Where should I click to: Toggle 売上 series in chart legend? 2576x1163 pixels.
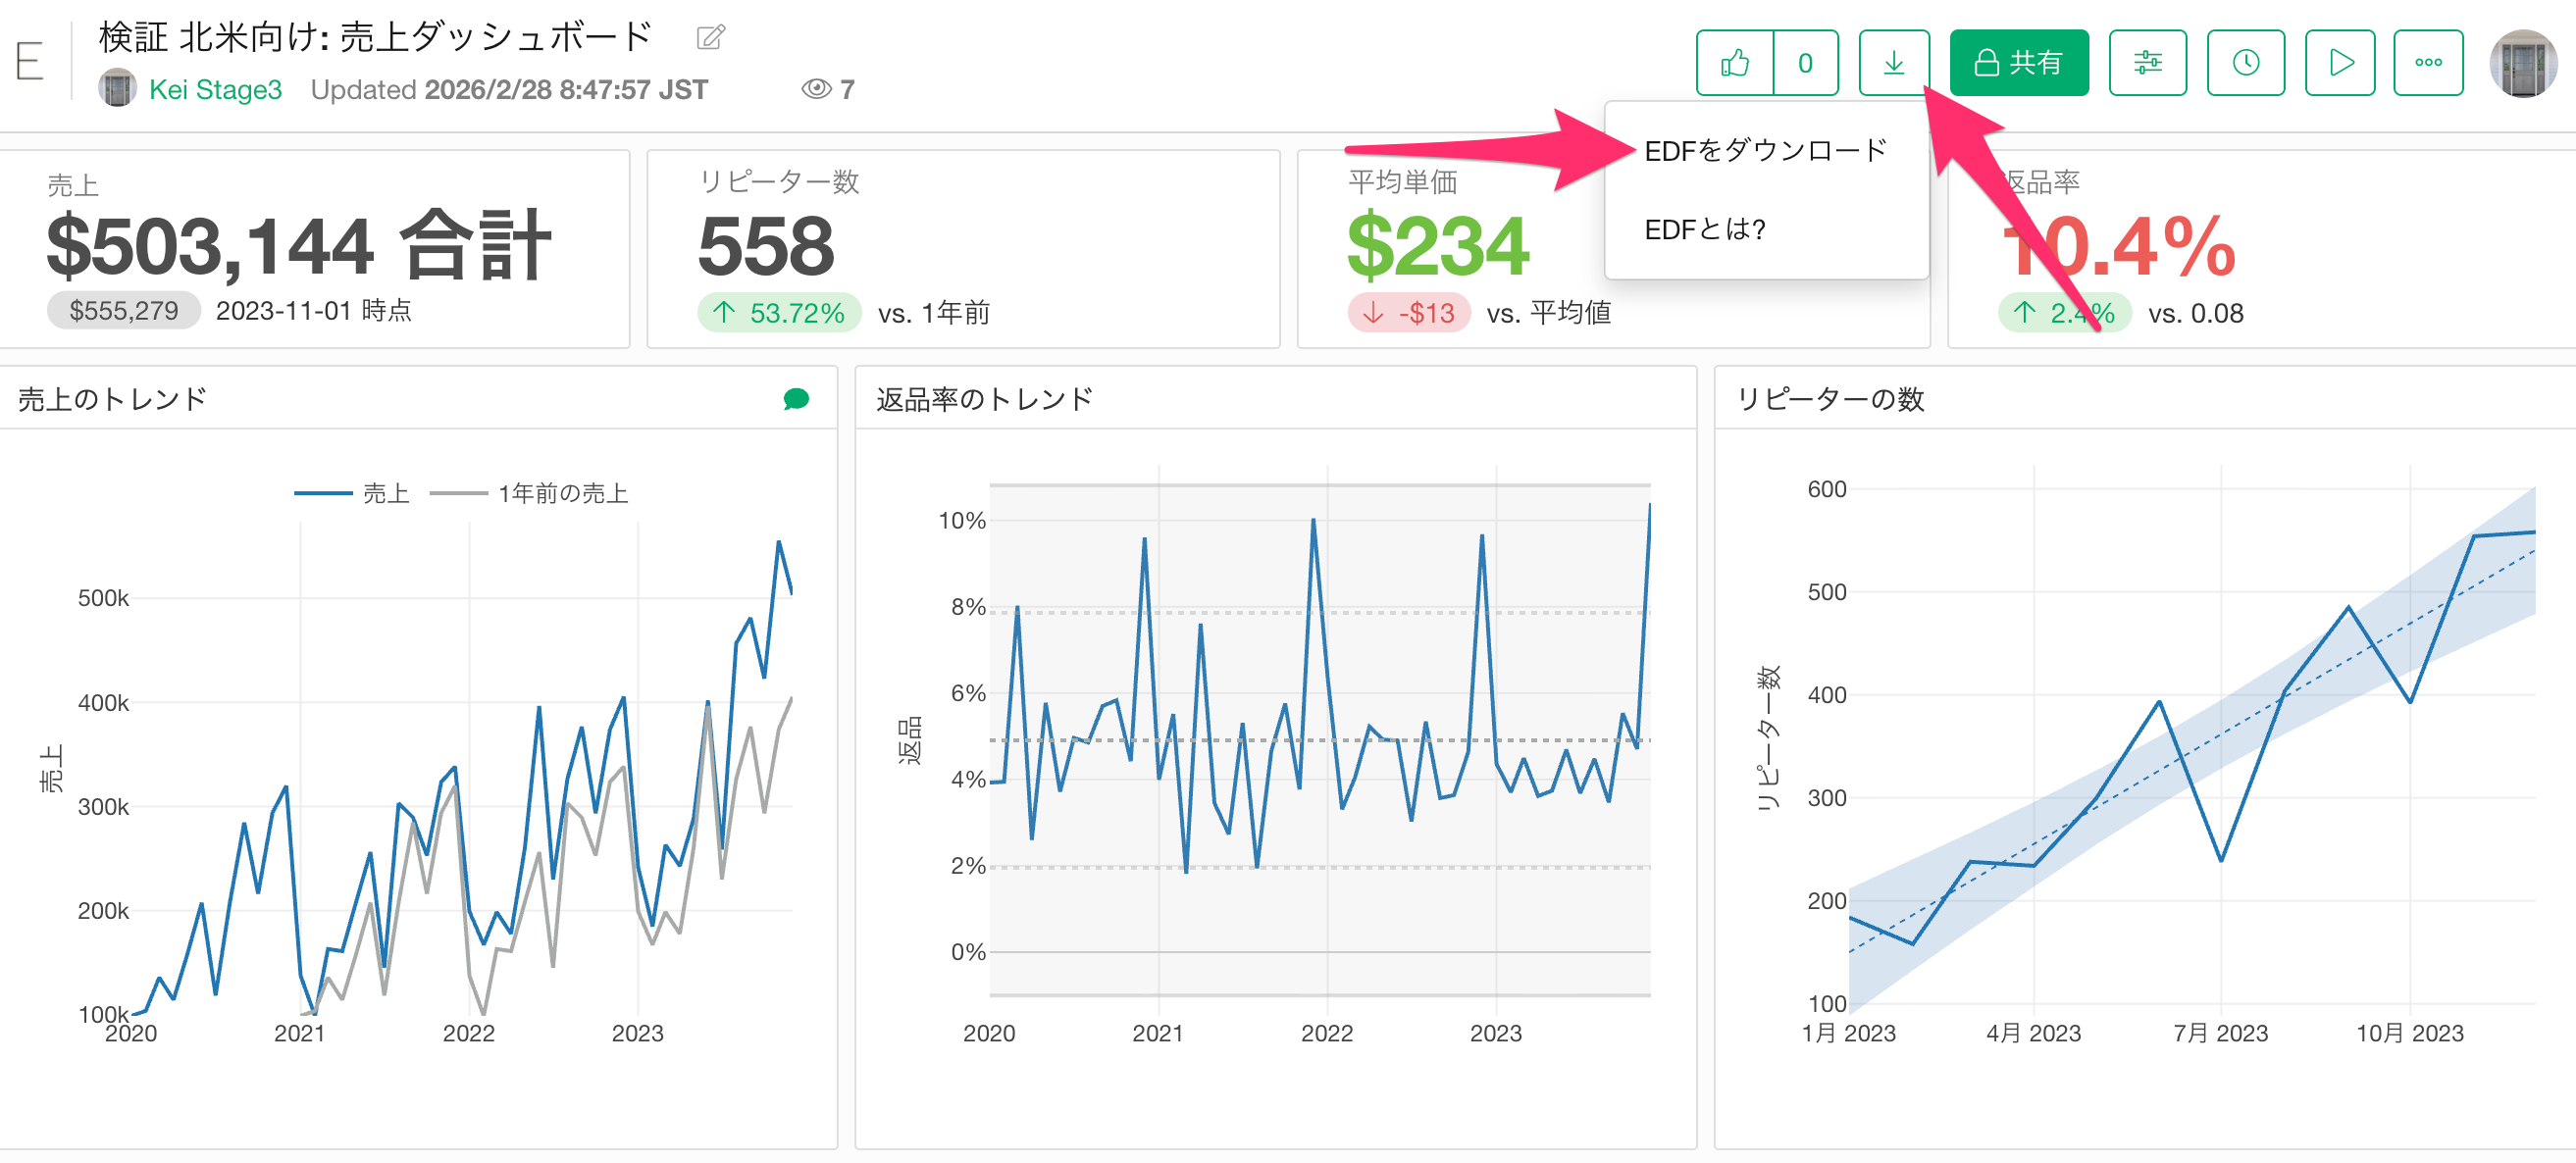385,493
